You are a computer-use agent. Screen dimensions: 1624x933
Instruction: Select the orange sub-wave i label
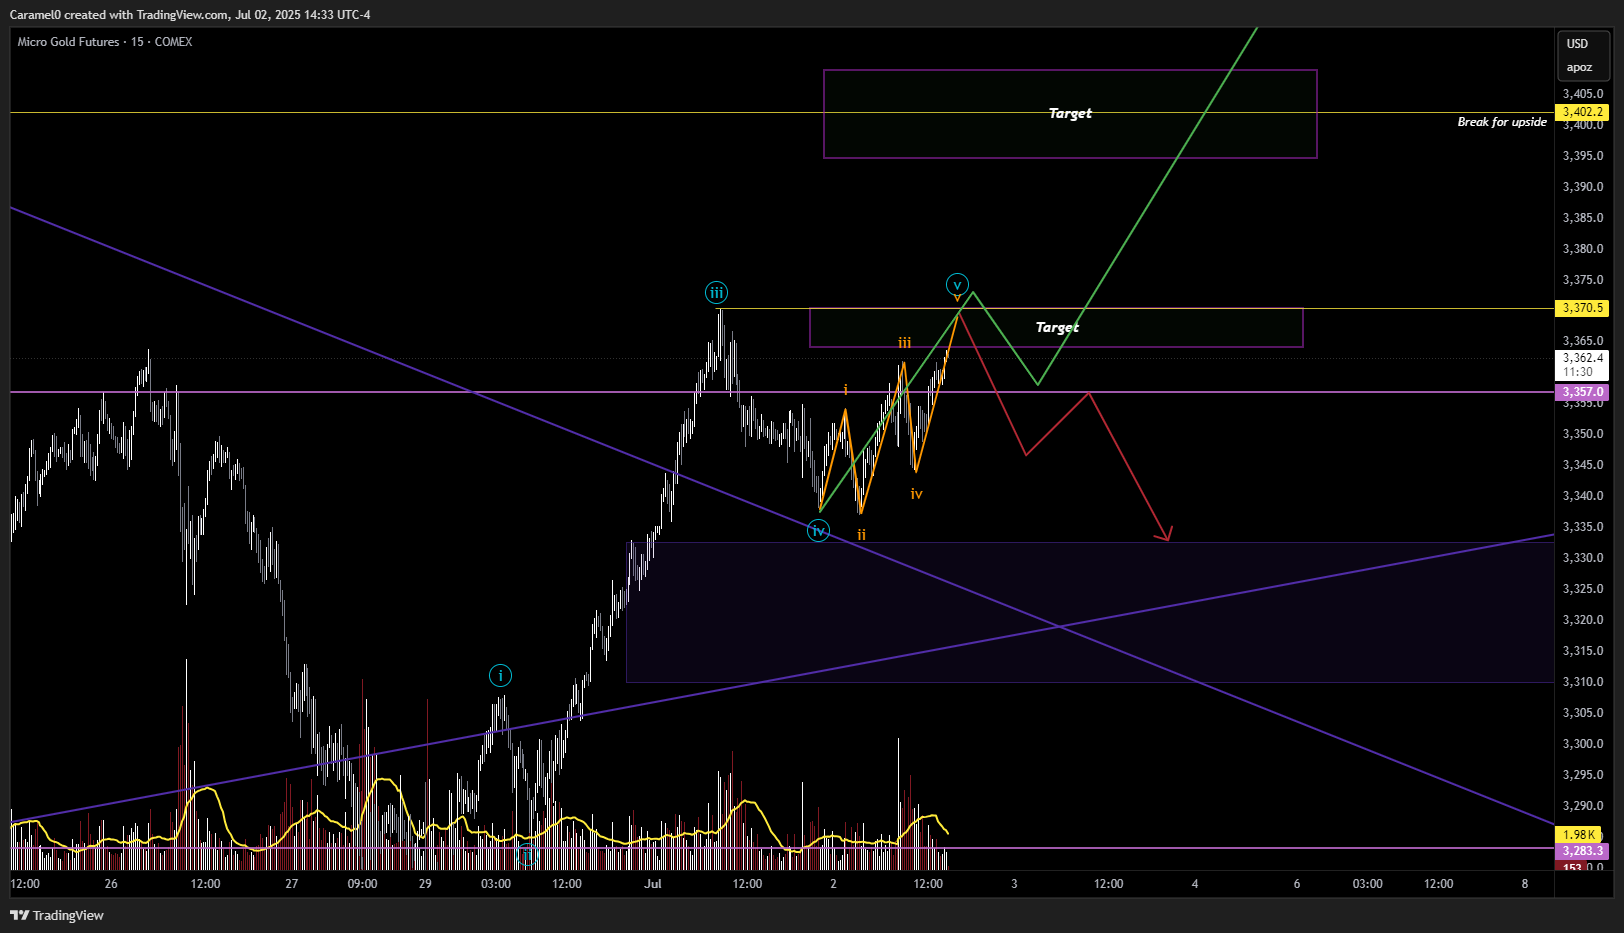click(845, 390)
